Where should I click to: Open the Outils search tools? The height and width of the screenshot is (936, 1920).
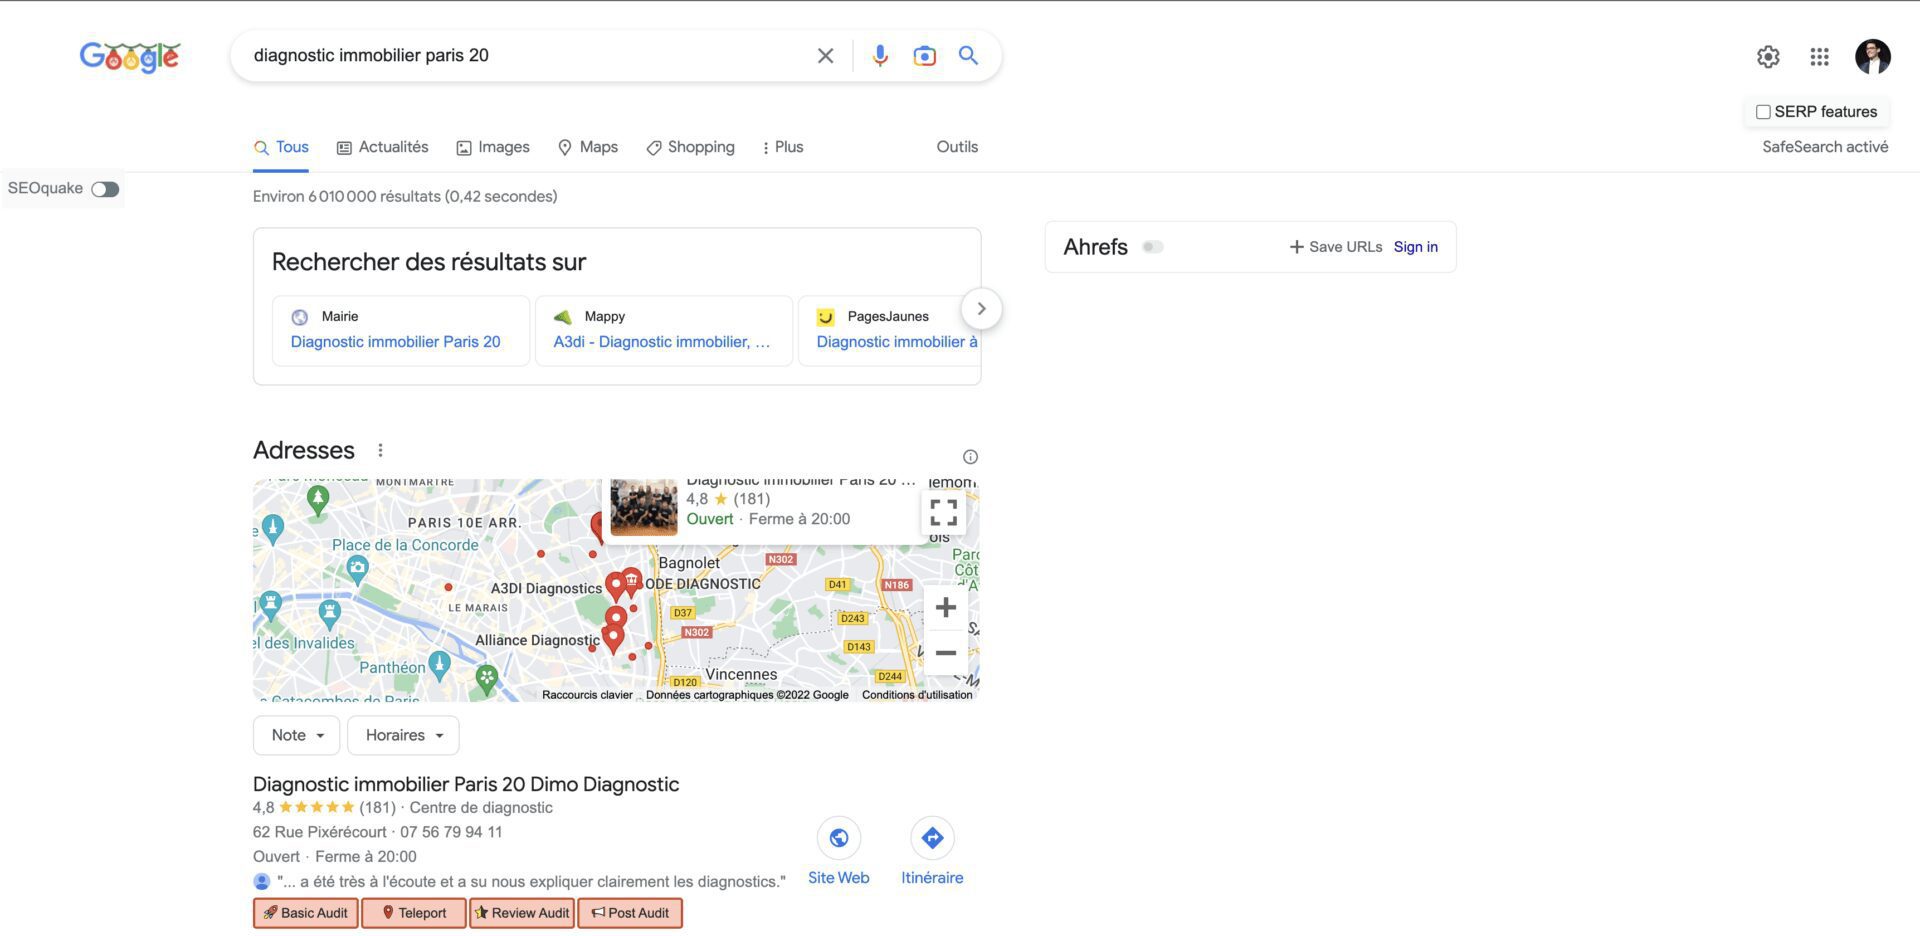957,147
